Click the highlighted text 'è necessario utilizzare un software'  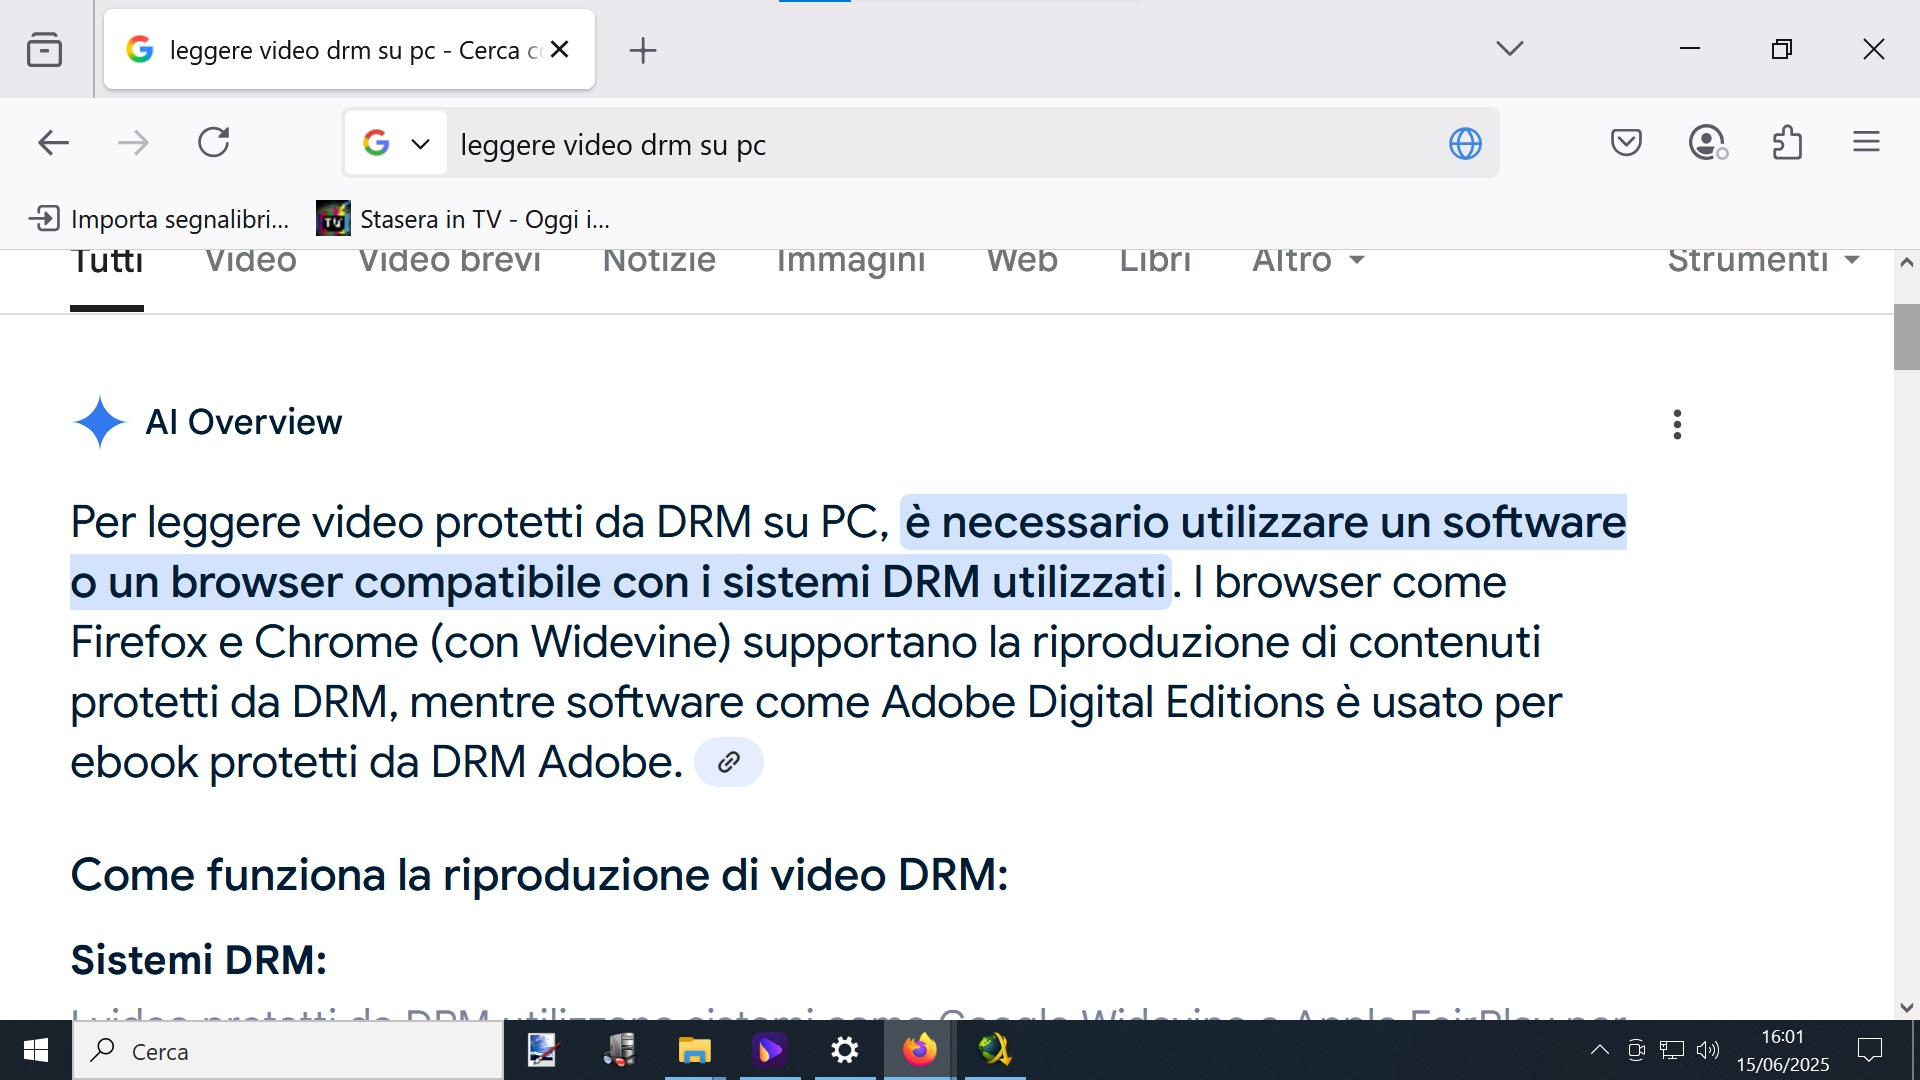pos(1266,522)
